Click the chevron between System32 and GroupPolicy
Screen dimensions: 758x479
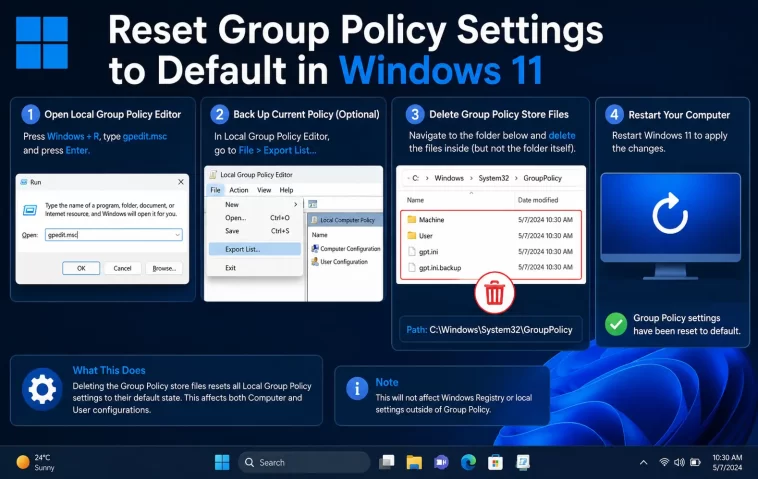coord(516,178)
